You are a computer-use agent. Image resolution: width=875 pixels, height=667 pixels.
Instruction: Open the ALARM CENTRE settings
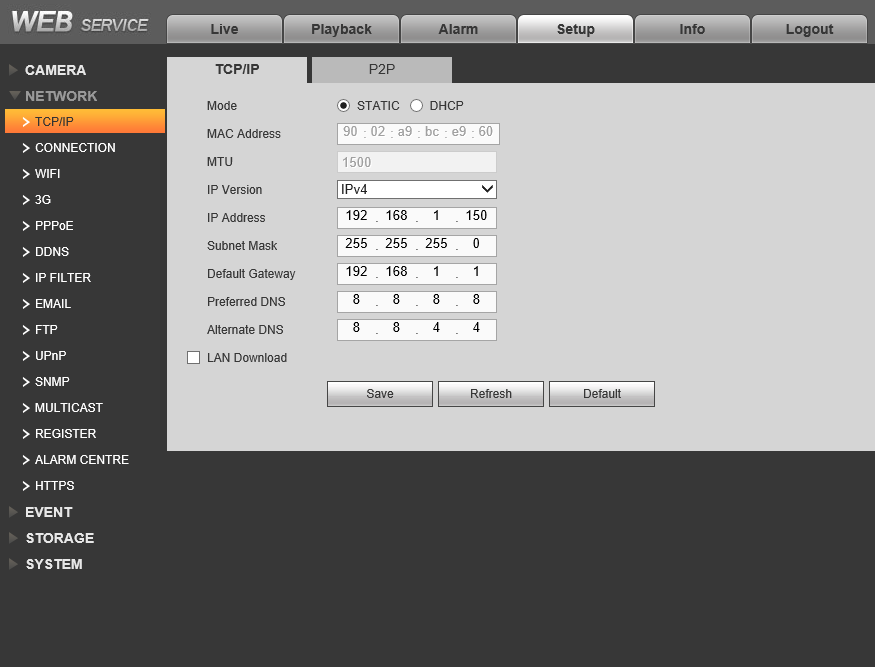(x=81, y=459)
